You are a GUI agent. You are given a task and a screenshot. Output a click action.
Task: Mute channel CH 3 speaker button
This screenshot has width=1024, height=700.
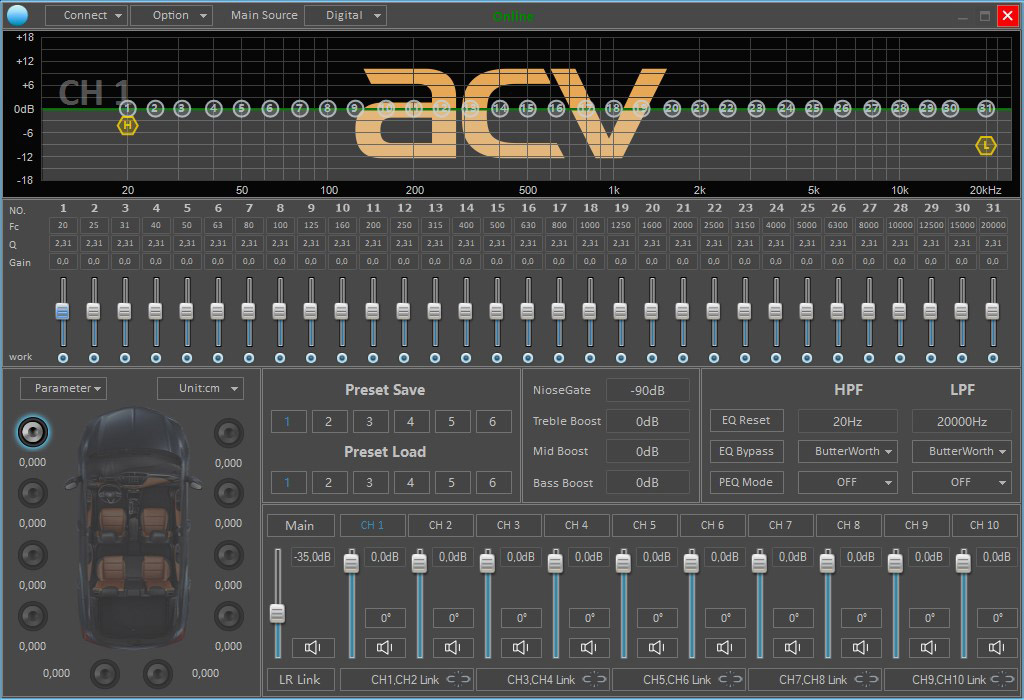click(x=520, y=647)
